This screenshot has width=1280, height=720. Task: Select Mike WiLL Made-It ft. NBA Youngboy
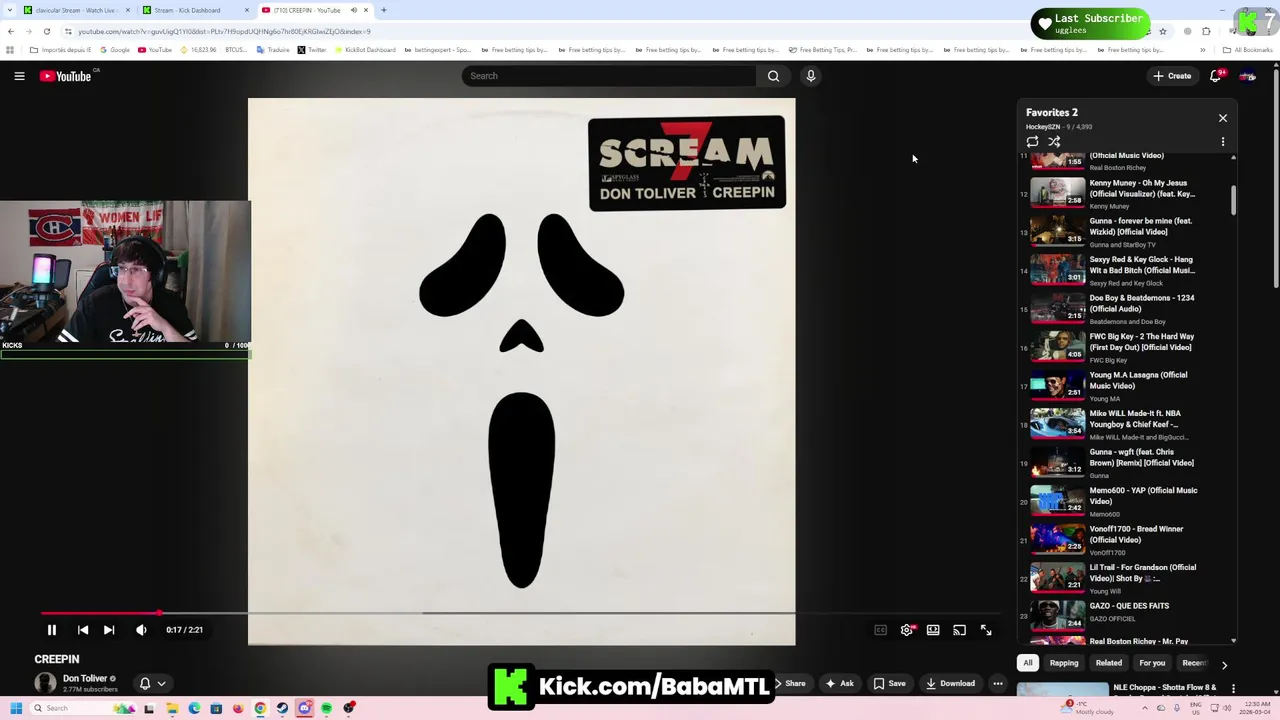(x=1123, y=424)
